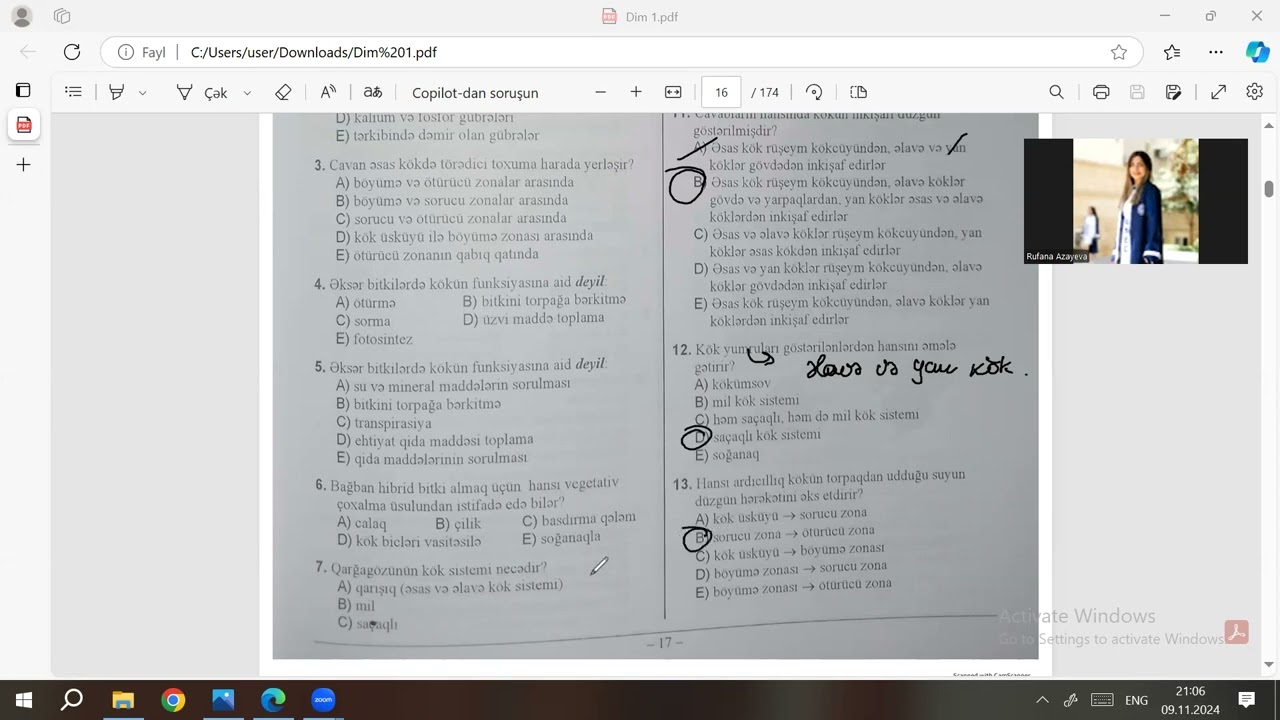
Task: Show hidden system tray icons
Action: [1042, 700]
